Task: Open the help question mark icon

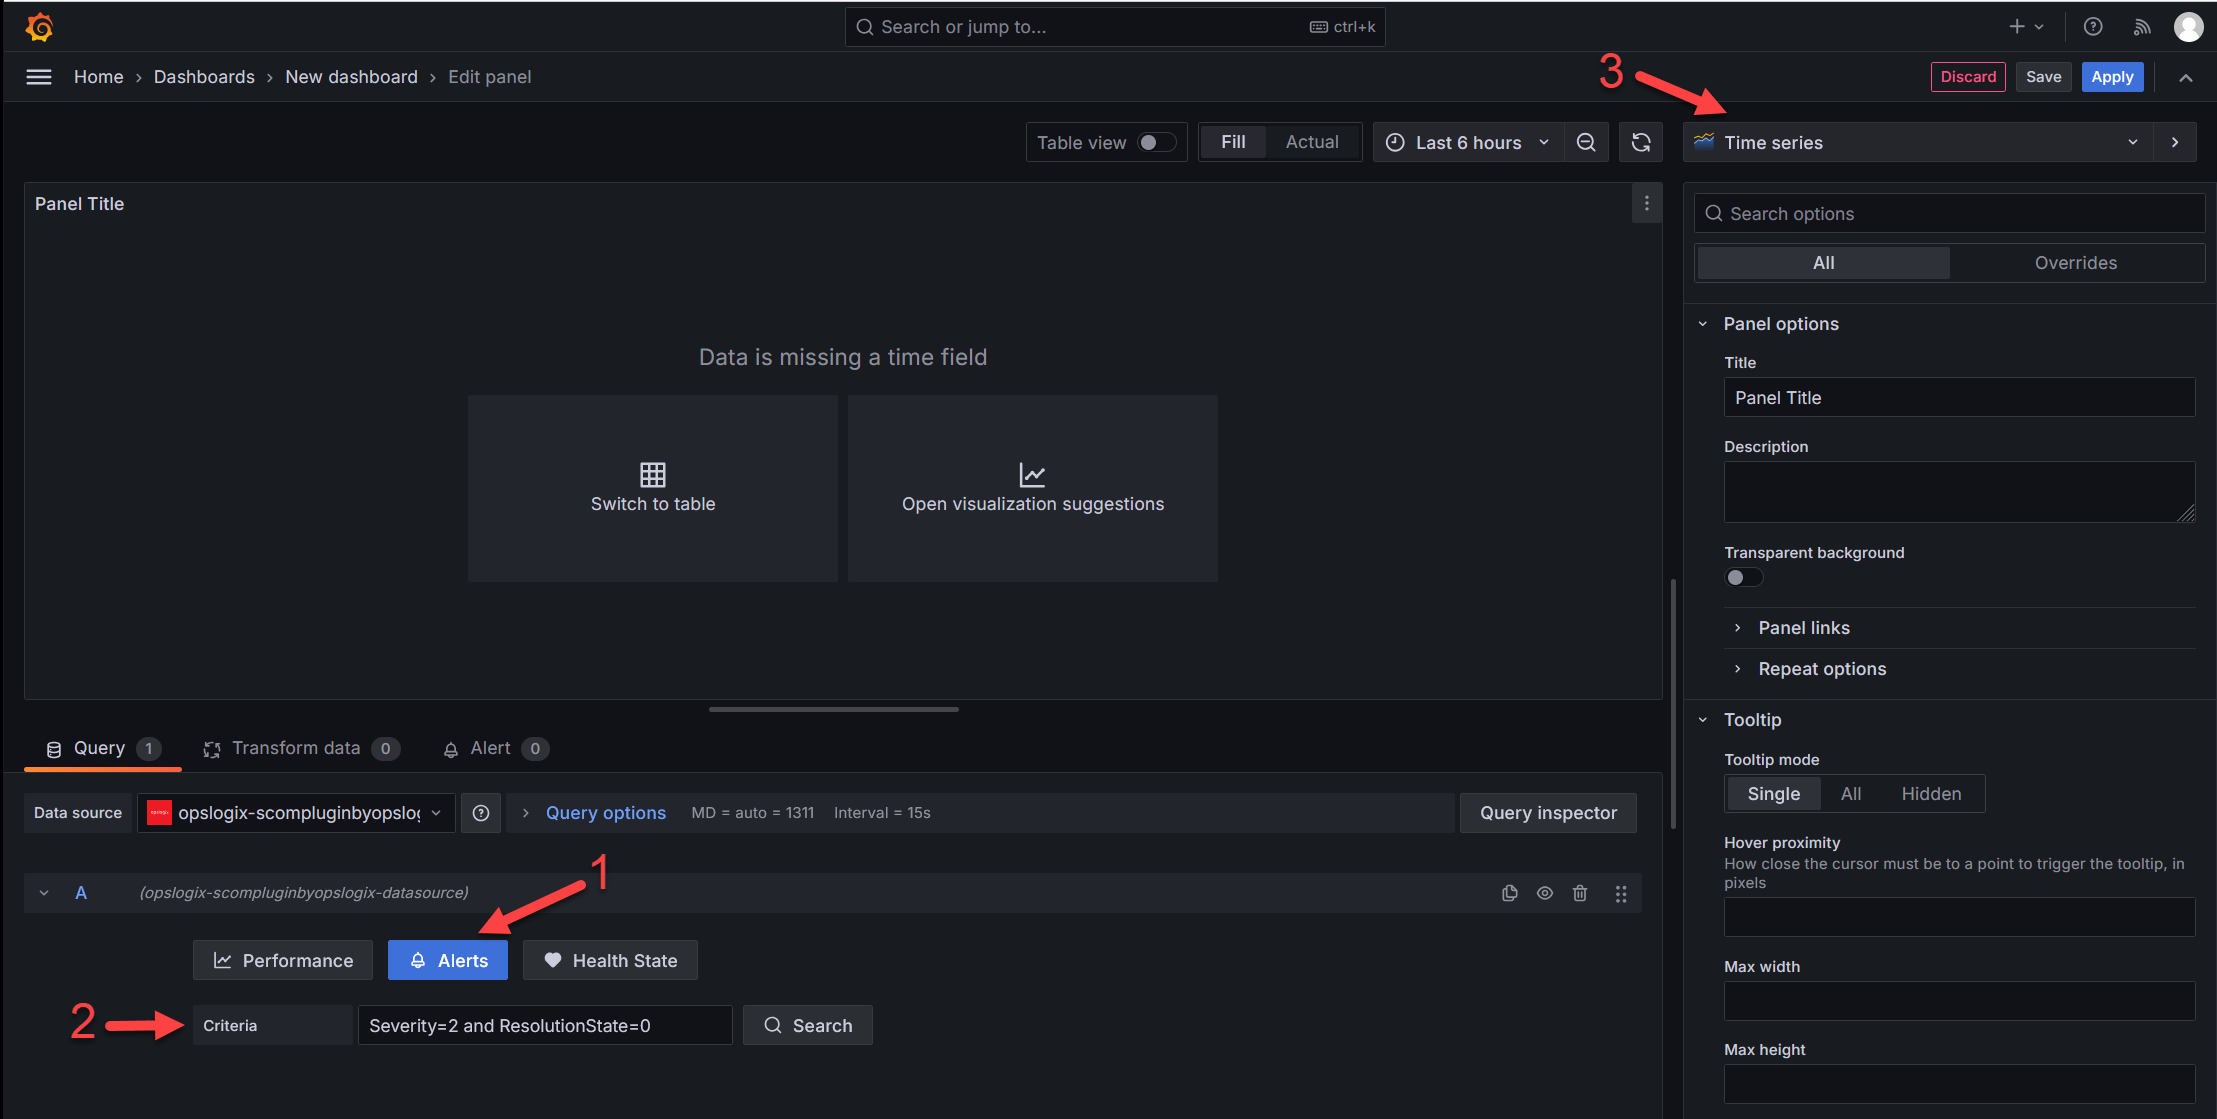Action: pyautogui.click(x=2093, y=27)
